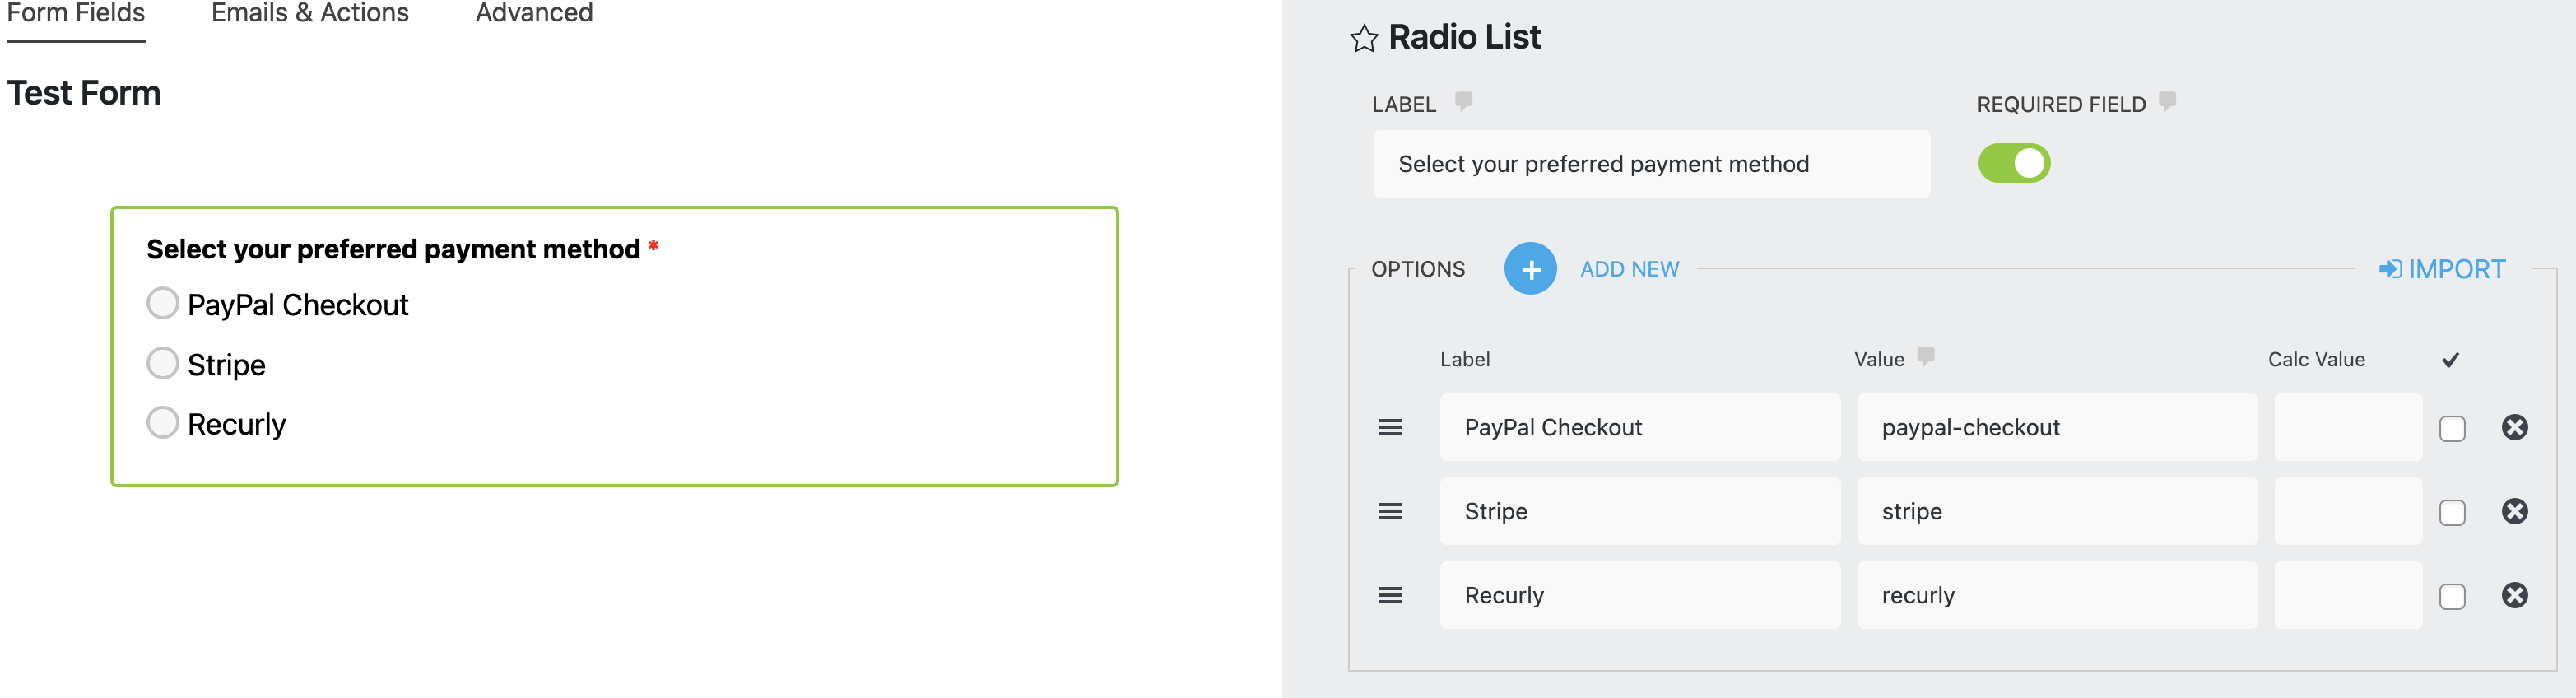Open the REQUIRED FIELD help tooltip
This screenshot has height=698, width=2576.
(2167, 101)
